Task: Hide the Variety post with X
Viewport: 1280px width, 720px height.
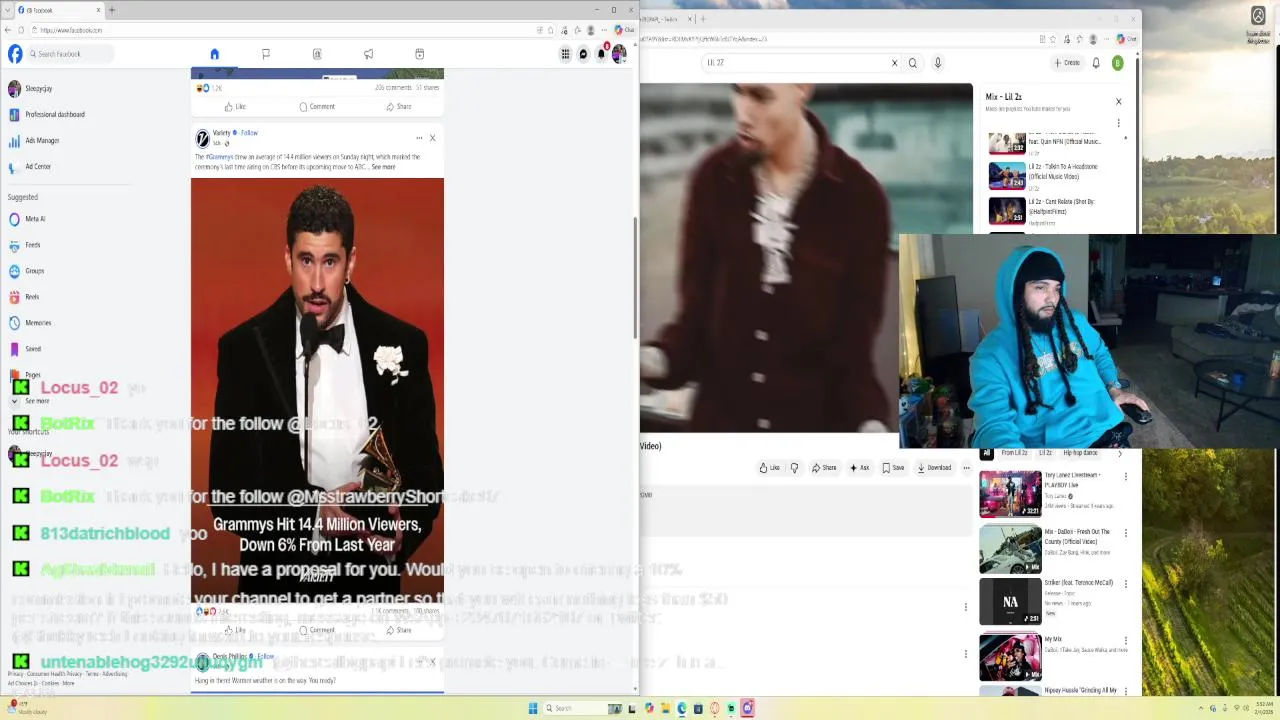Action: pos(432,138)
